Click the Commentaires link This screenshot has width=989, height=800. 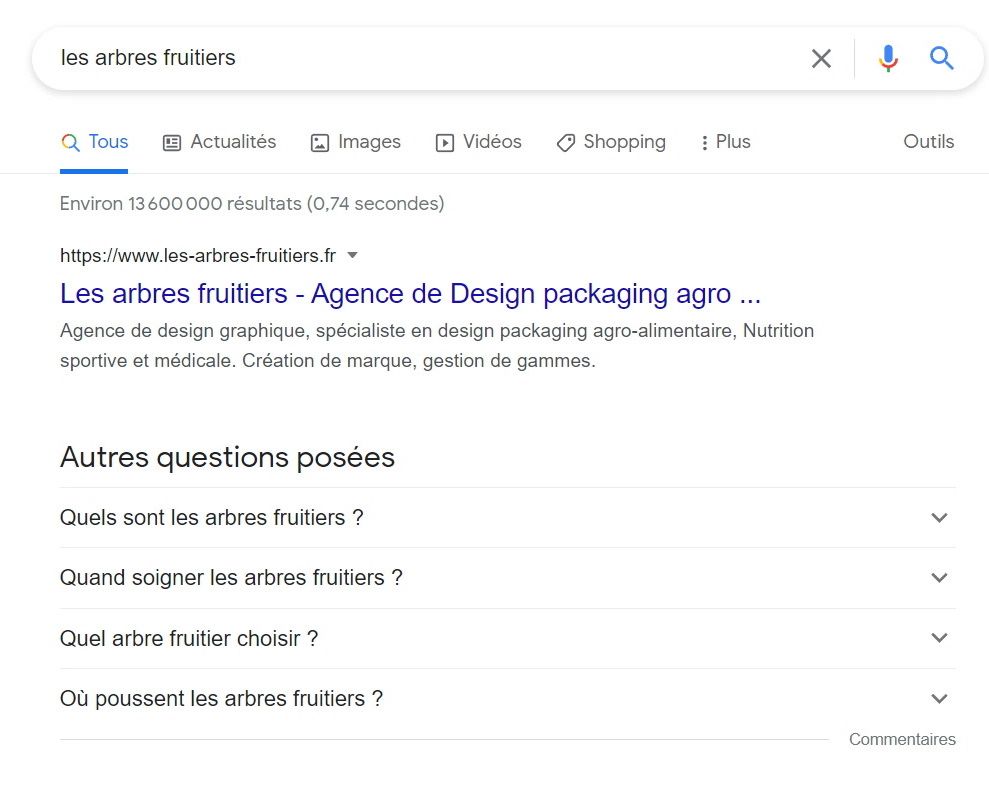click(x=902, y=739)
